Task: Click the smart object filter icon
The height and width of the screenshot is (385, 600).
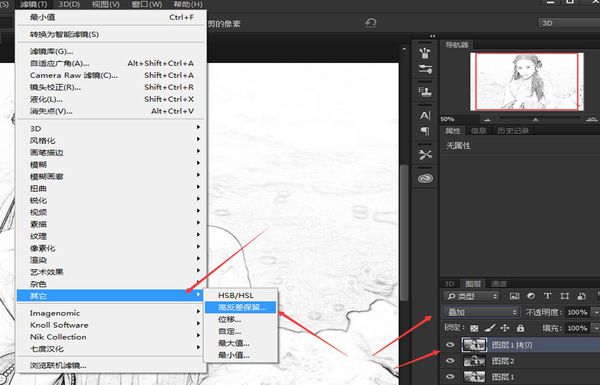Action: tap(581, 296)
